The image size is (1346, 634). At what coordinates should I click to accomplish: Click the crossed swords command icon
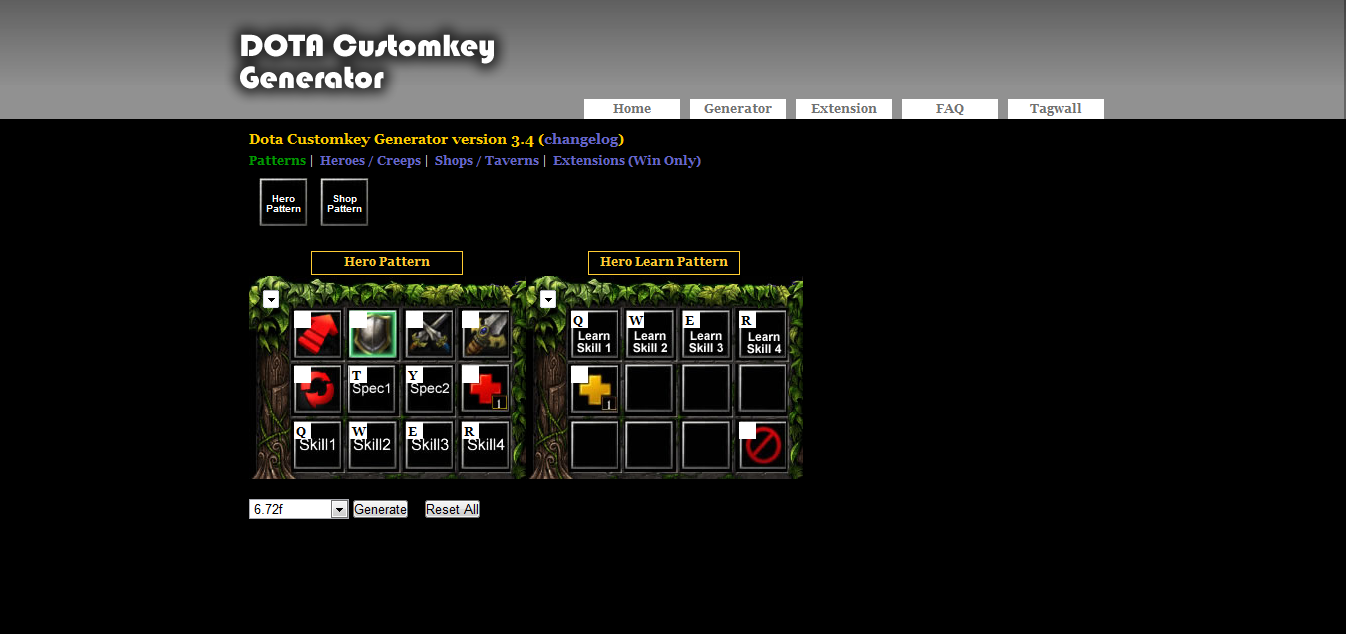click(x=430, y=334)
